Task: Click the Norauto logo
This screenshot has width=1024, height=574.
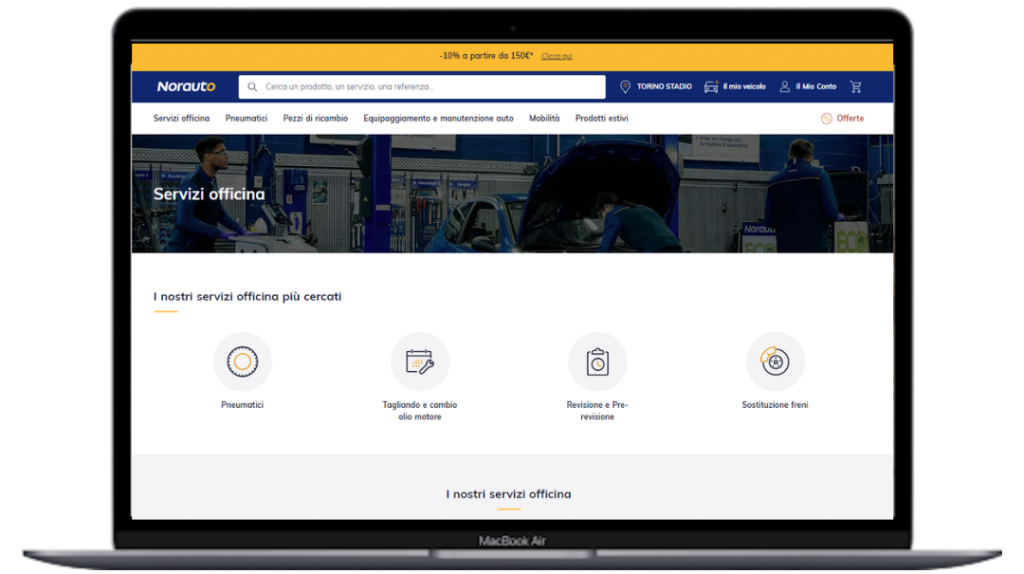Action: click(x=186, y=87)
